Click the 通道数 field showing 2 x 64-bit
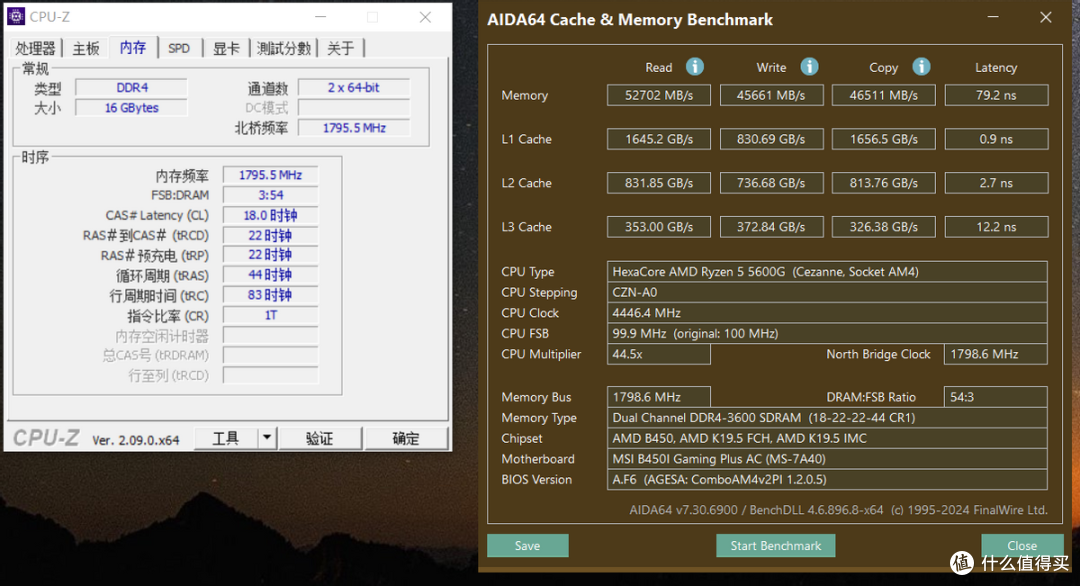 [354, 87]
